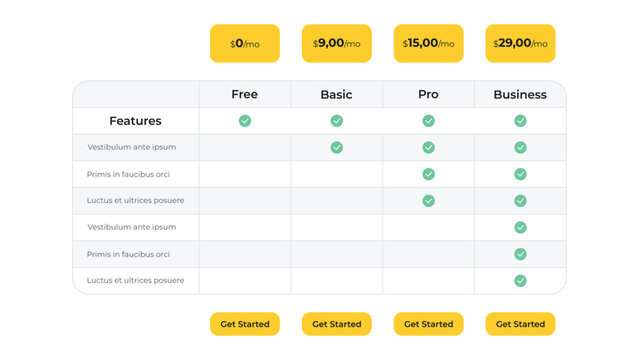Viewport: 639px width, 360px height.
Task: Click the Free column header
Action: (245, 94)
